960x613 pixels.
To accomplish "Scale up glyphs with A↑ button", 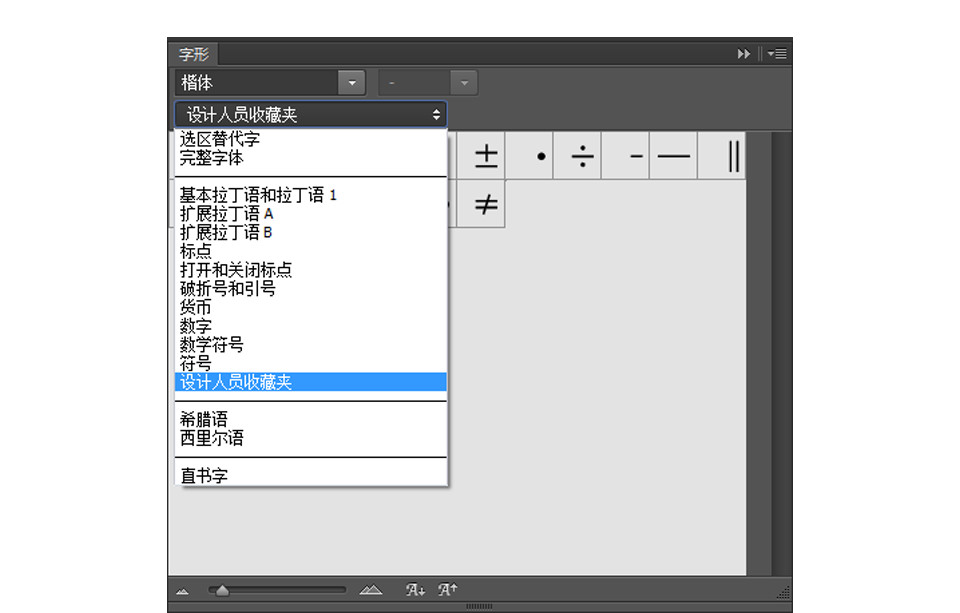I will (448, 590).
